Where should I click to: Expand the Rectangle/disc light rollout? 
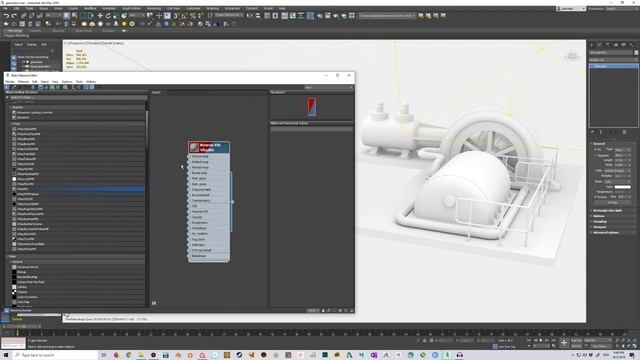[613, 211]
